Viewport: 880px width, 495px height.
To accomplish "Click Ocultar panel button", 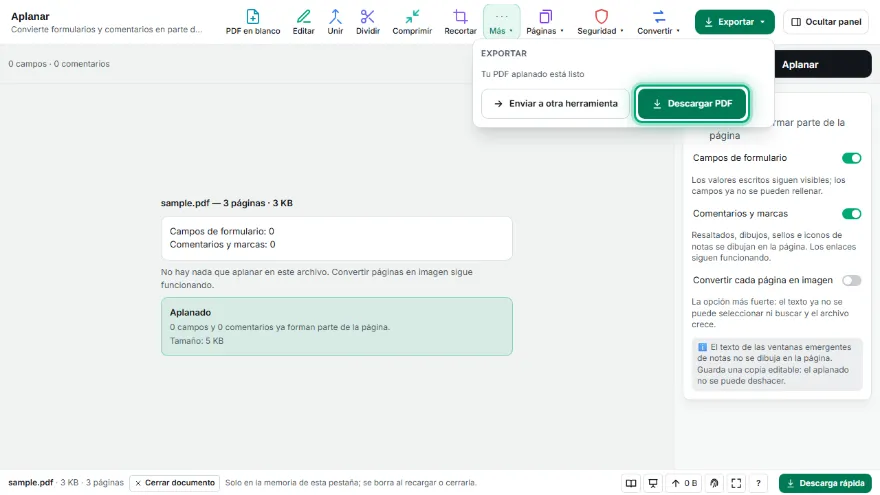I will (x=826, y=22).
